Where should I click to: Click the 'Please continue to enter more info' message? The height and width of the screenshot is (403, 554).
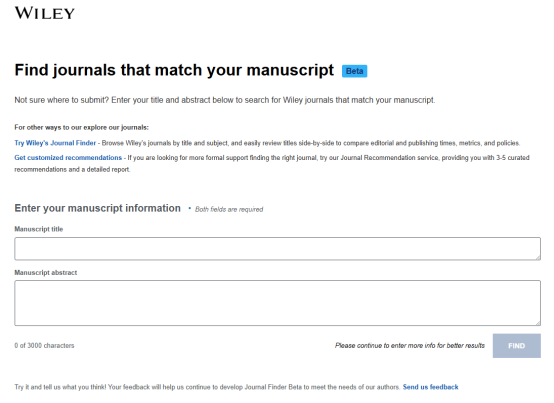[x=410, y=345]
